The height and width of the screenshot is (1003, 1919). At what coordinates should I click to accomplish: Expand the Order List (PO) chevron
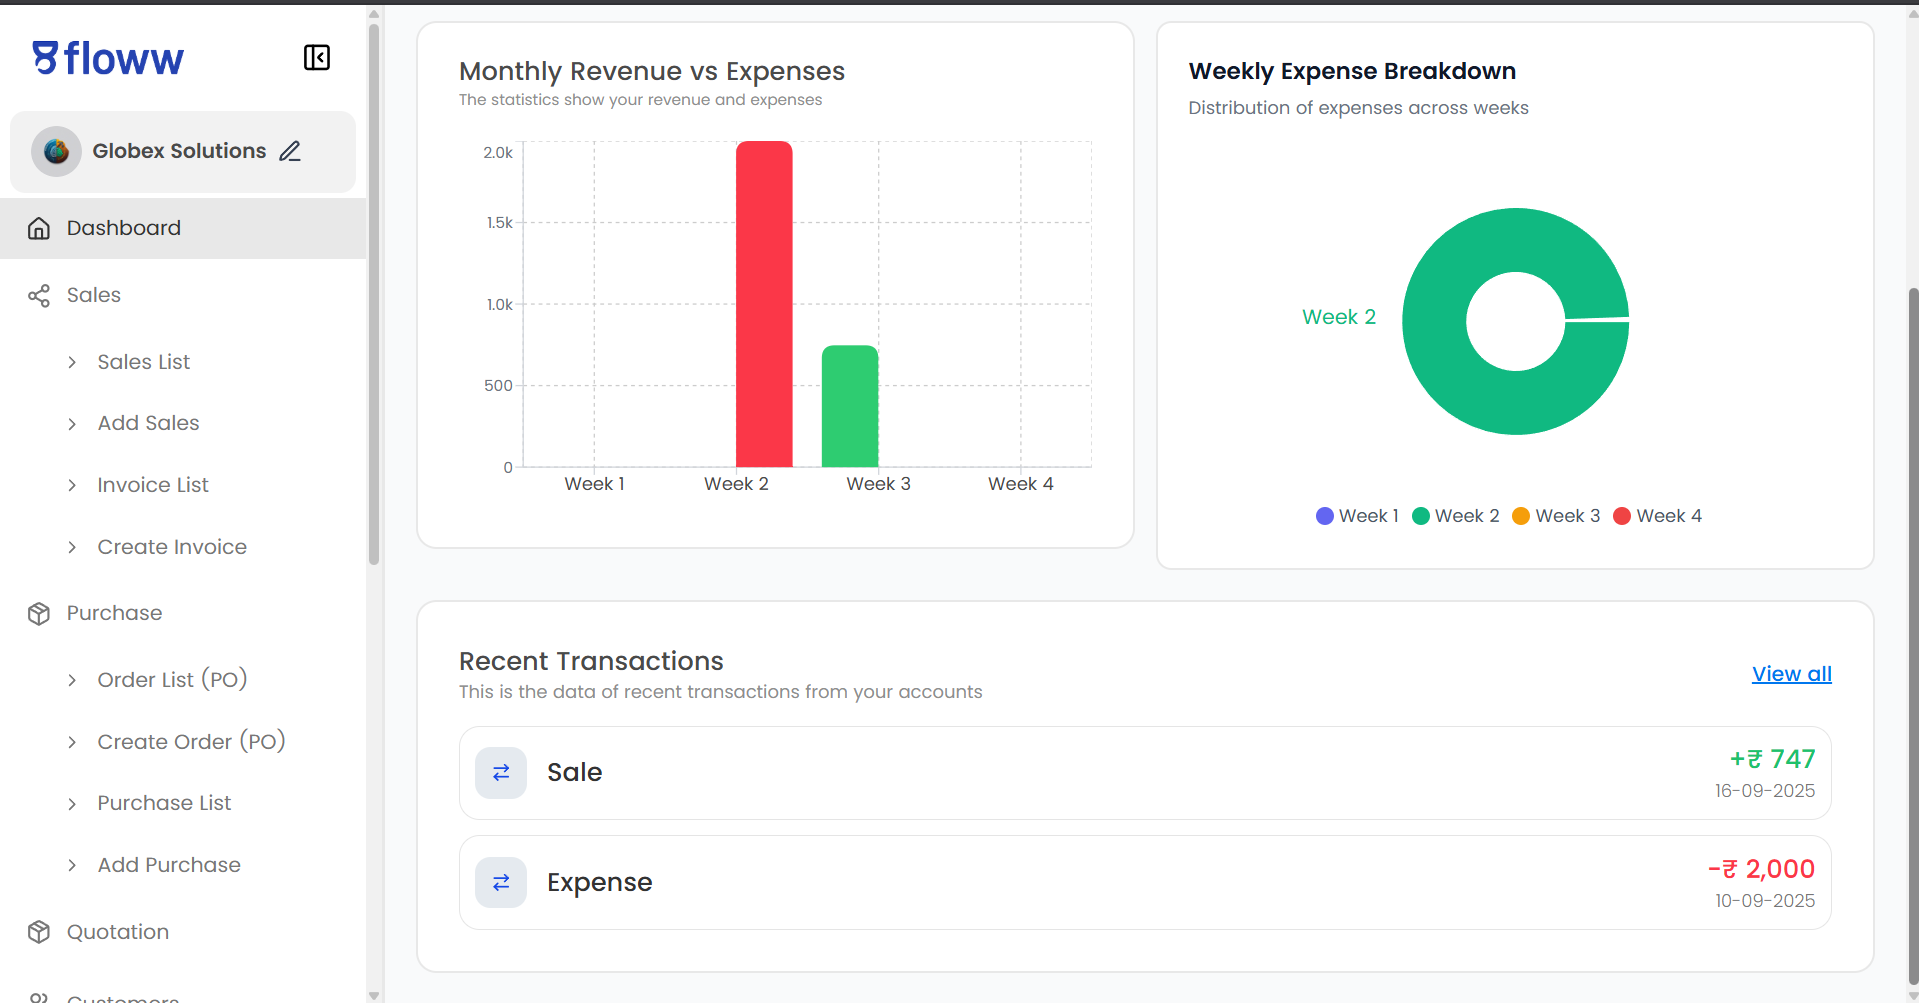(x=72, y=681)
